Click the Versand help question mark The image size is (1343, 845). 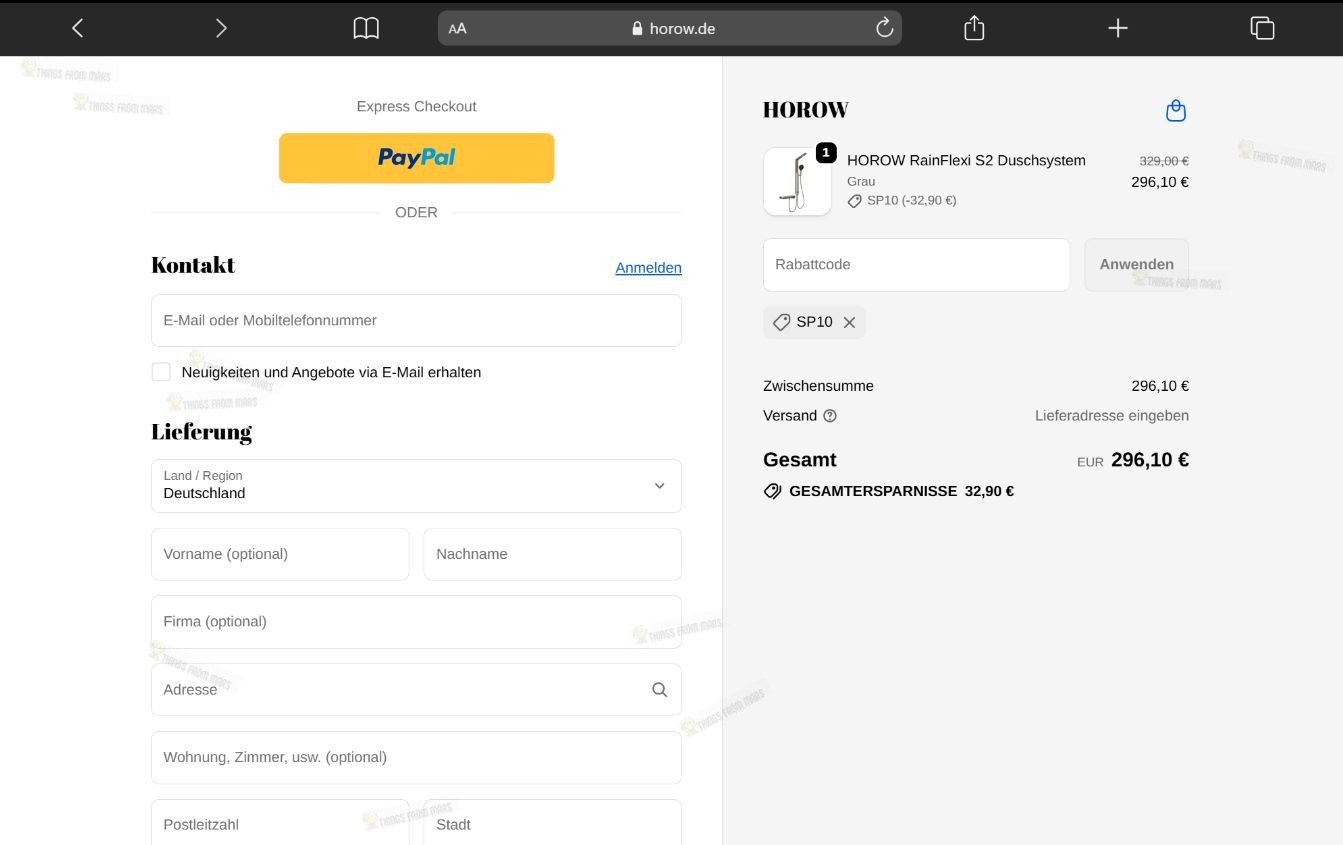pos(830,416)
